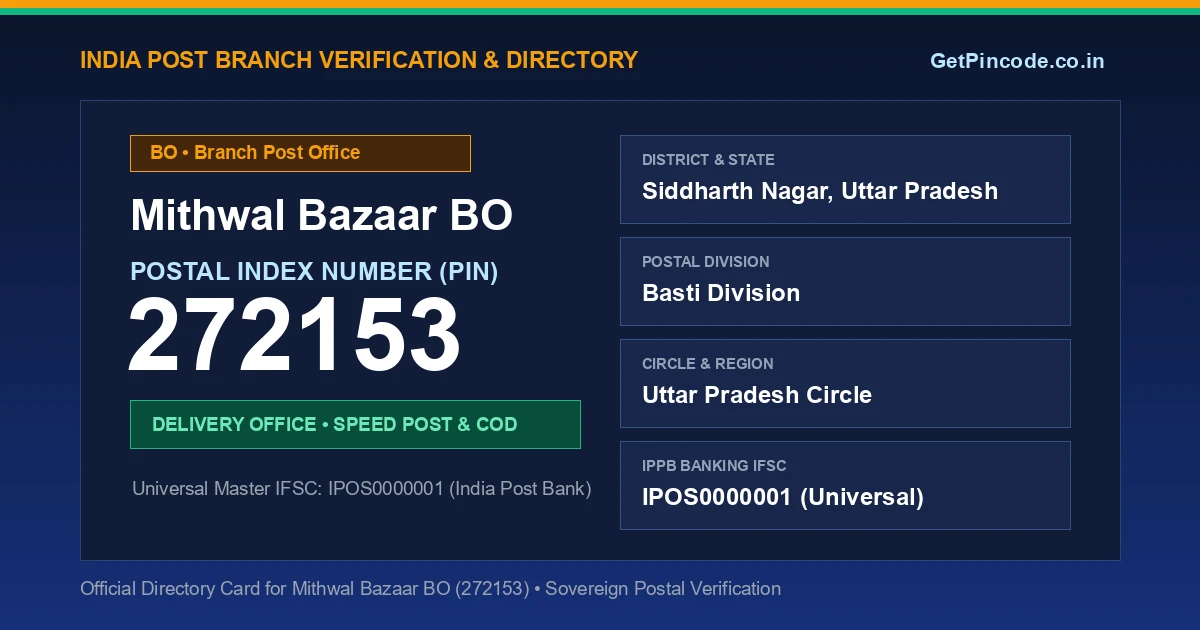The width and height of the screenshot is (1200, 630).
Task: Click the GetPincode.co.in site link
Action: click(1017, 61)
